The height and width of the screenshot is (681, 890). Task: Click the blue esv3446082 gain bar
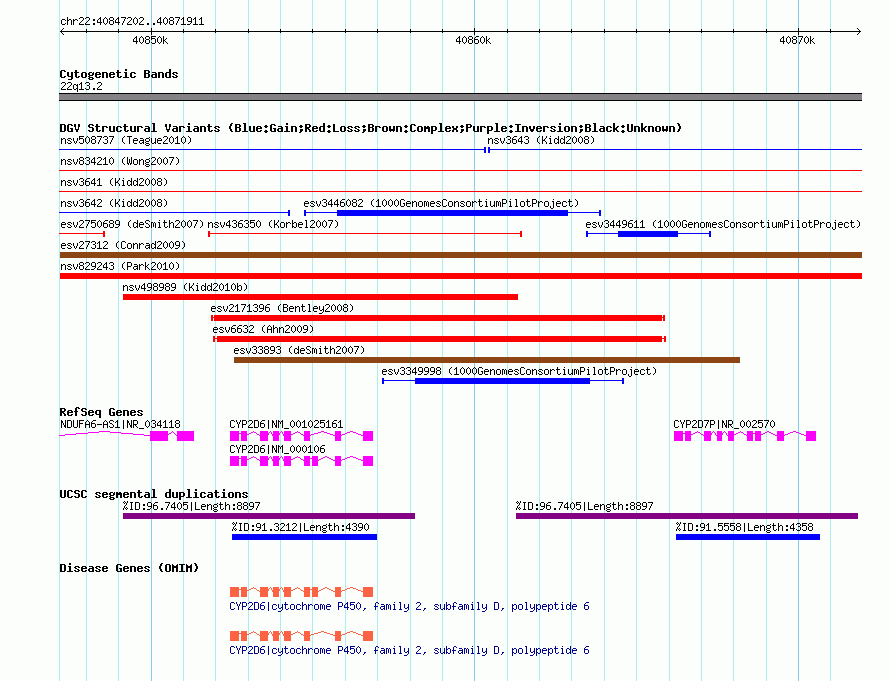[x=452, y=213]
